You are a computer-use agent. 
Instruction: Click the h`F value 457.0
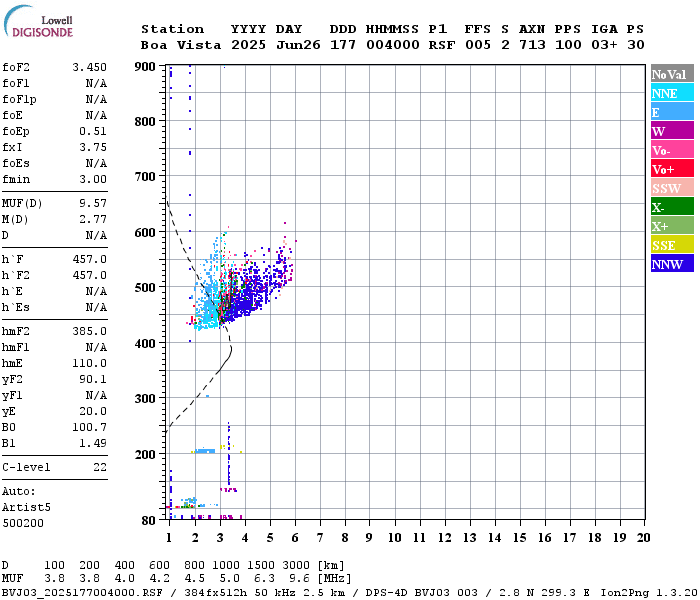click(90, 259)
